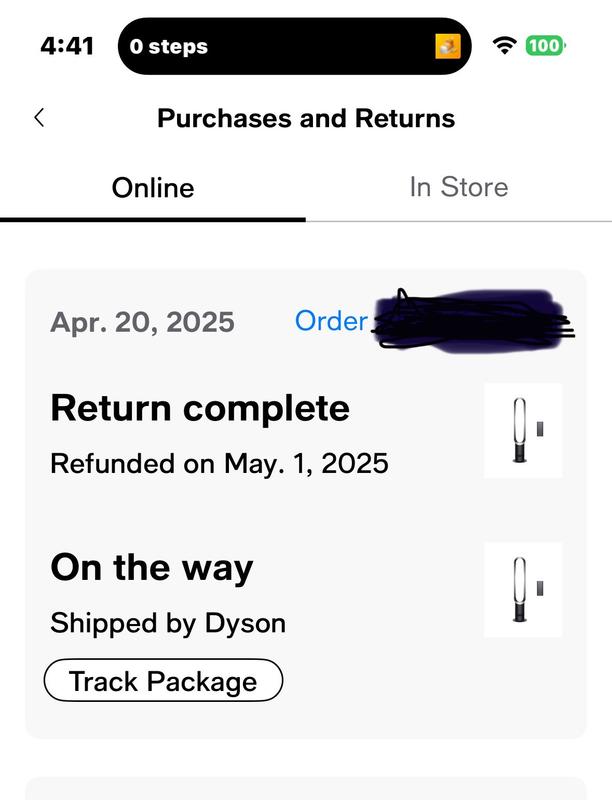Select the Return complete heading
Screen dimensions: 612x800
pos(200,408)
